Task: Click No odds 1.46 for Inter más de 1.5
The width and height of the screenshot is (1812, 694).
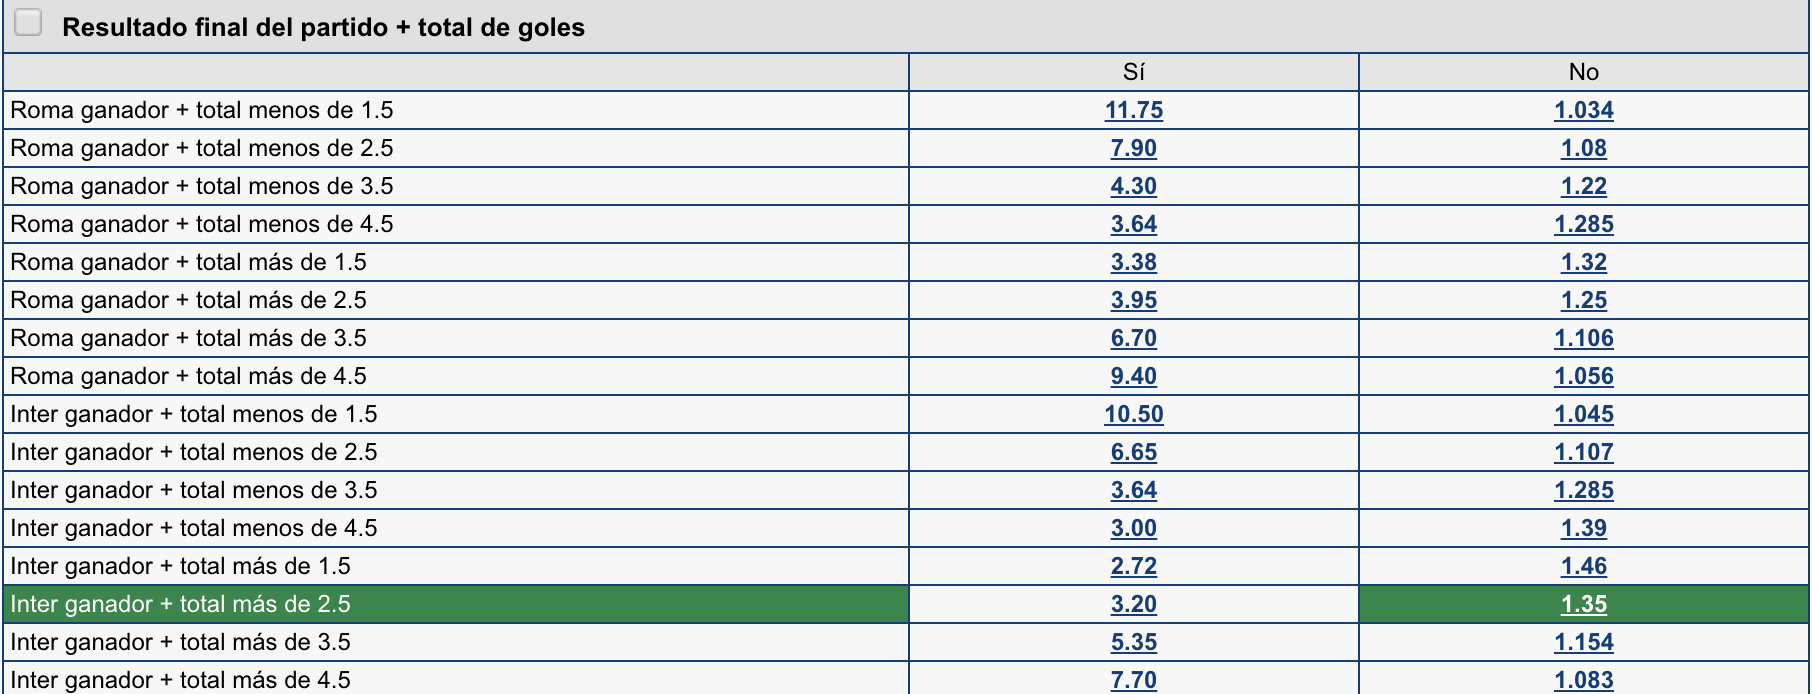Action: click(x=1583, y=566)
